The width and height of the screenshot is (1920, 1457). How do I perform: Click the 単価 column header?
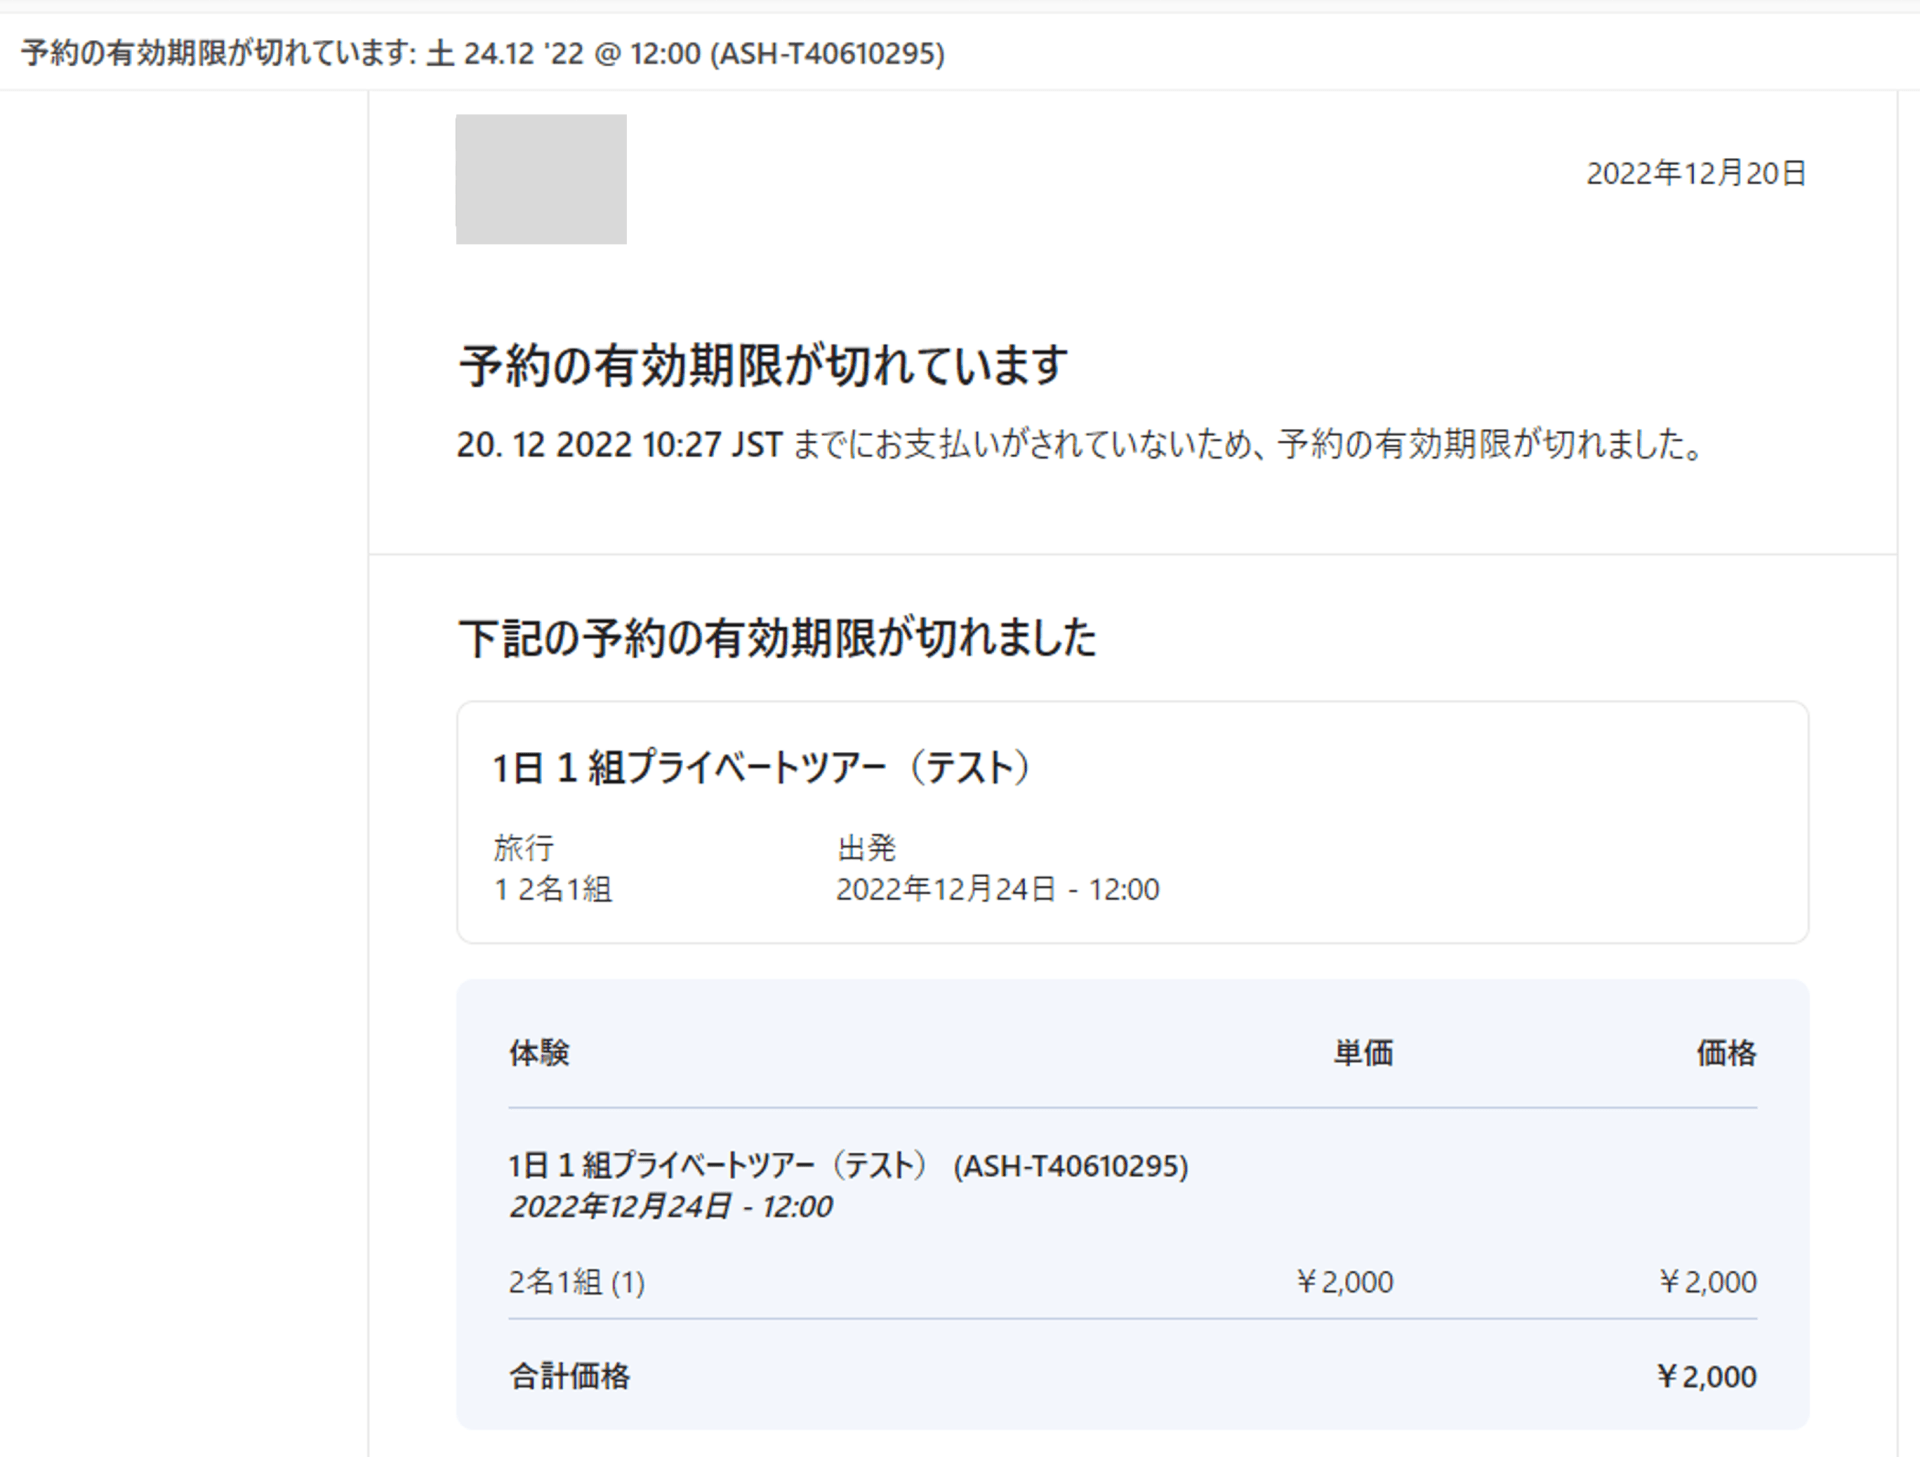tap(1362, 1053)
